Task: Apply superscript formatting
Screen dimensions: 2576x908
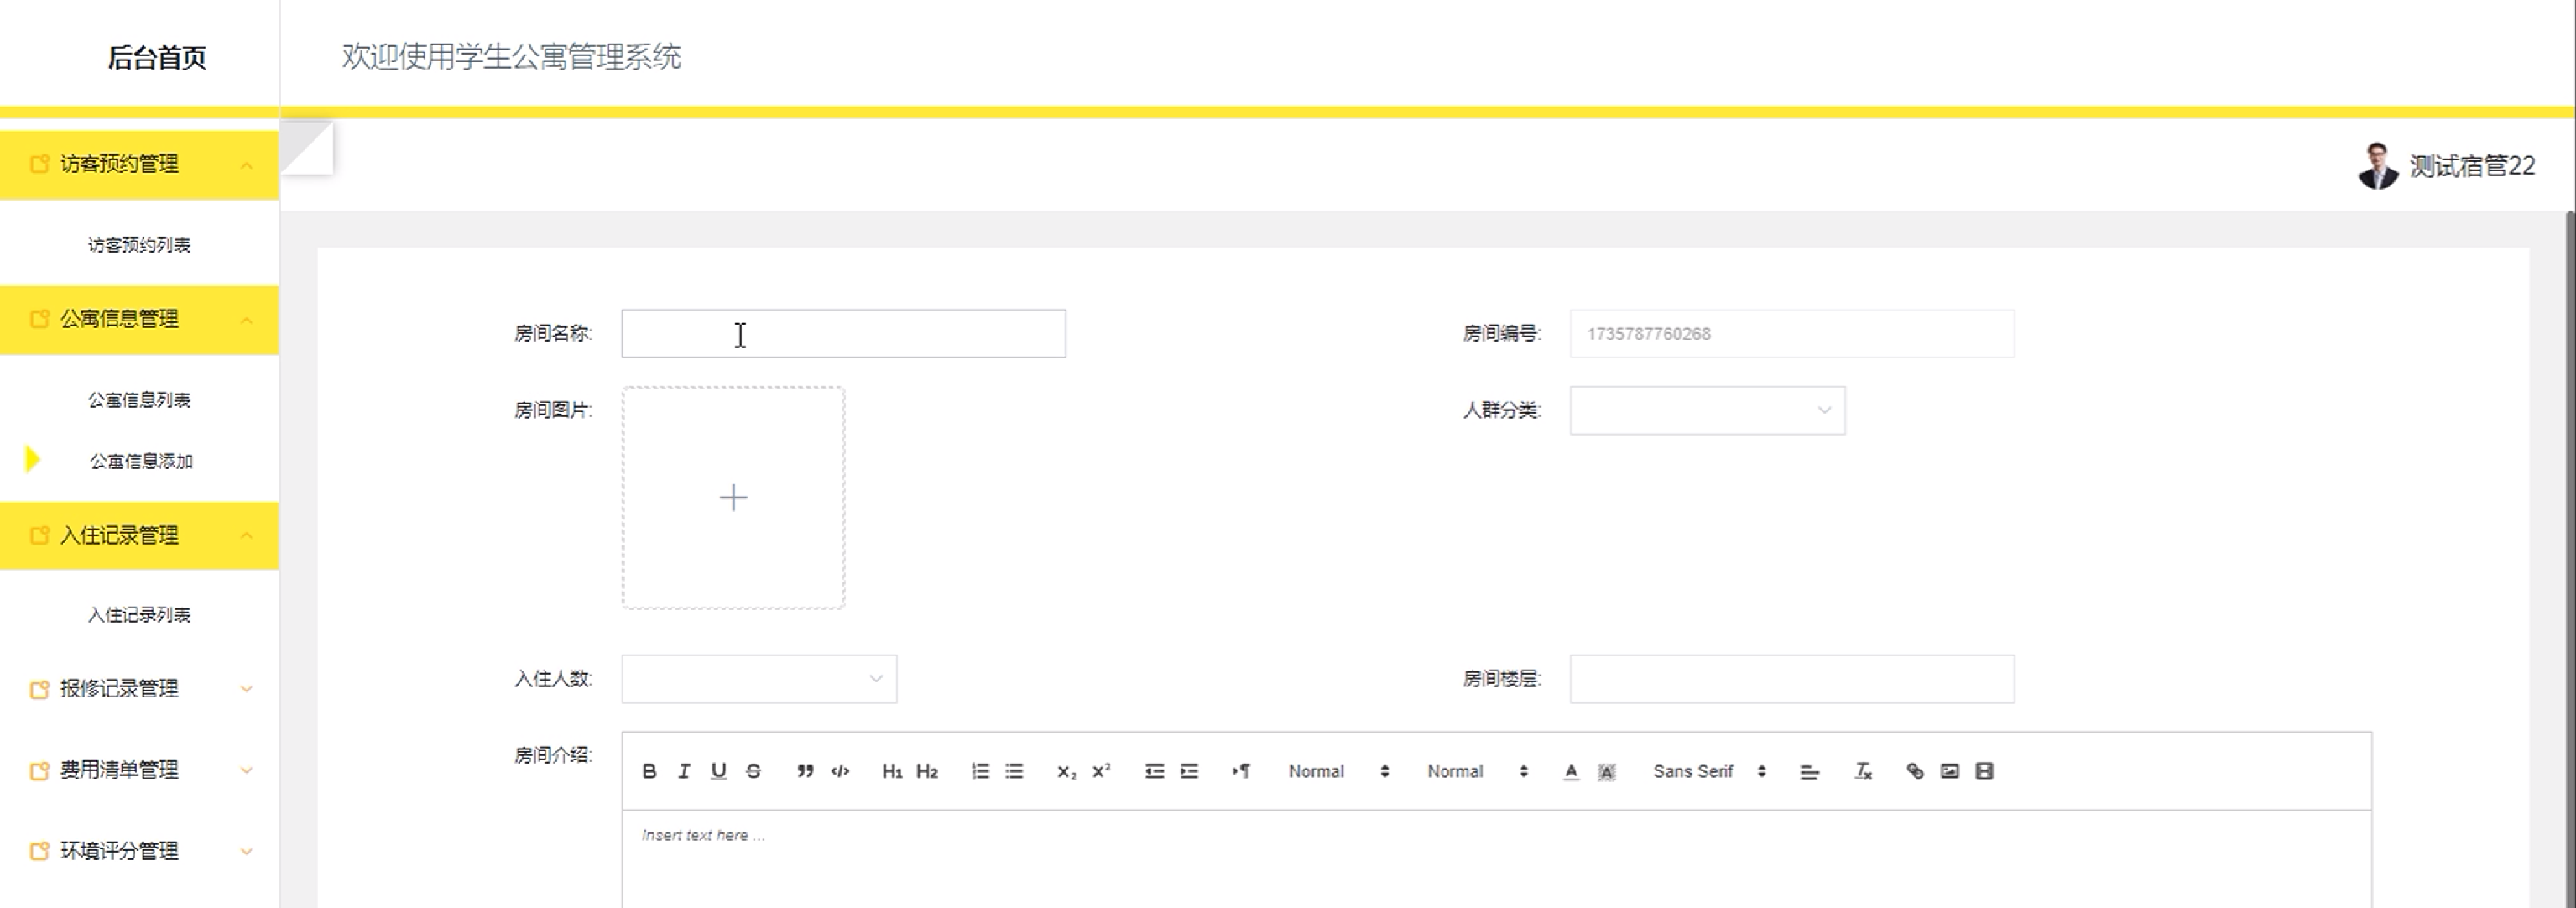Action: coord(1101,771)
